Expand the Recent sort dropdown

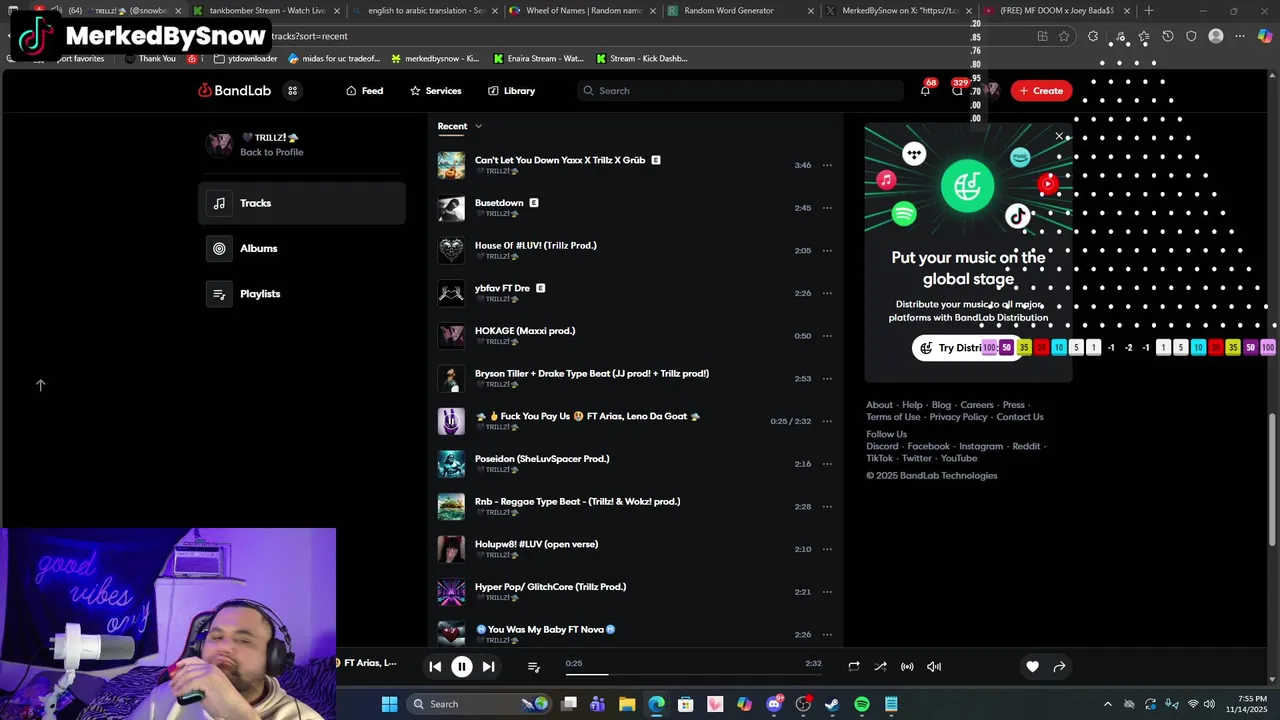tap(460, 126)
